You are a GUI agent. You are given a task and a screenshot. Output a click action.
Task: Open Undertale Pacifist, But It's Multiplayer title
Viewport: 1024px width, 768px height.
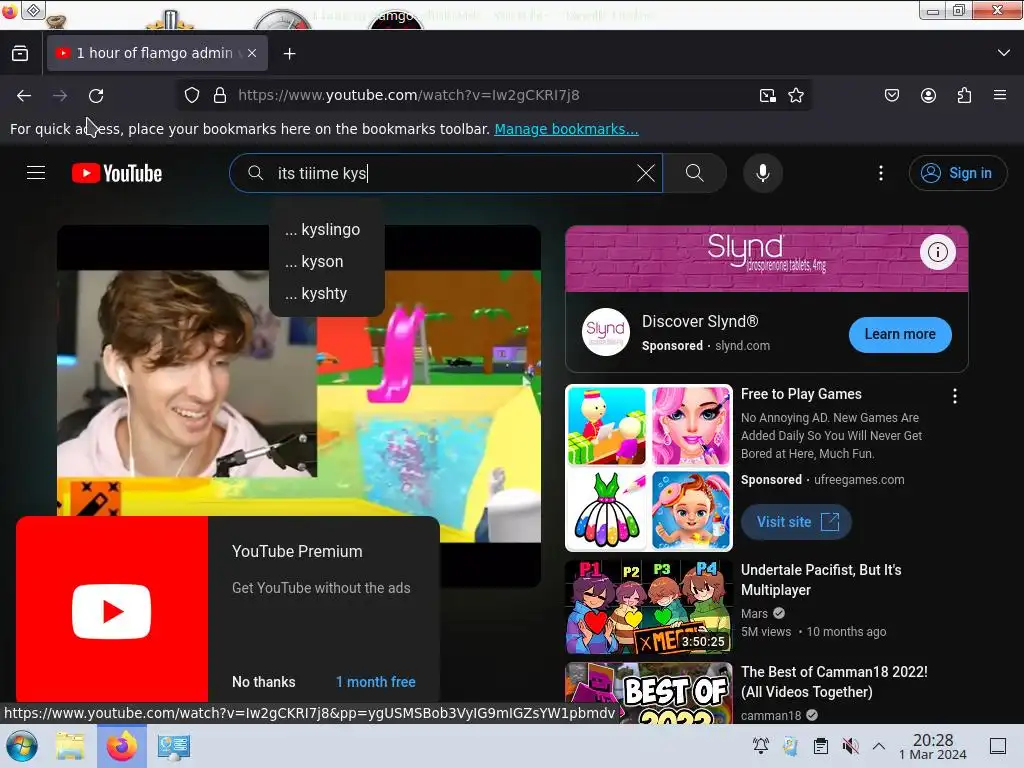pyautogui.click(x=821, y=580)
